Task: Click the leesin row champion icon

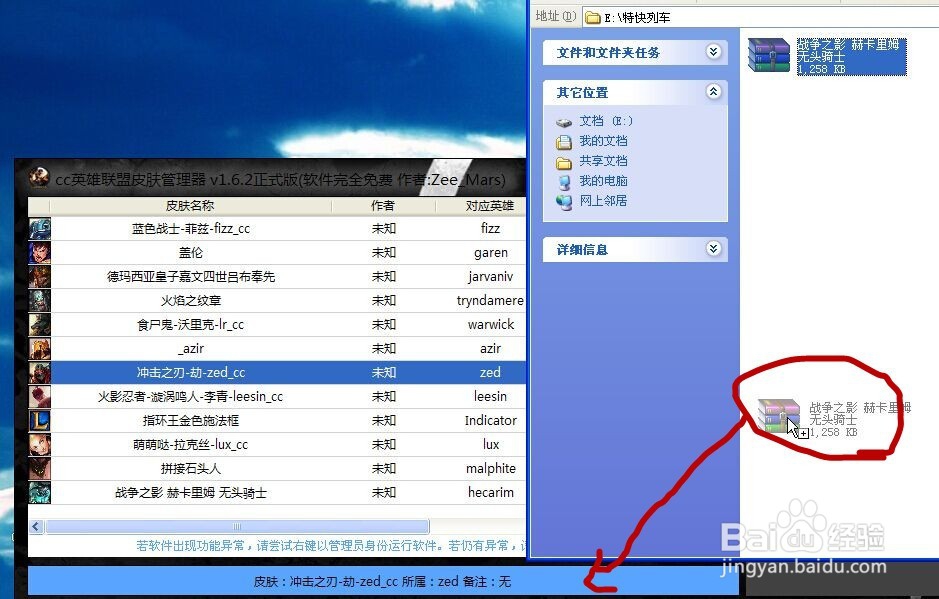Action: point(40,397)
